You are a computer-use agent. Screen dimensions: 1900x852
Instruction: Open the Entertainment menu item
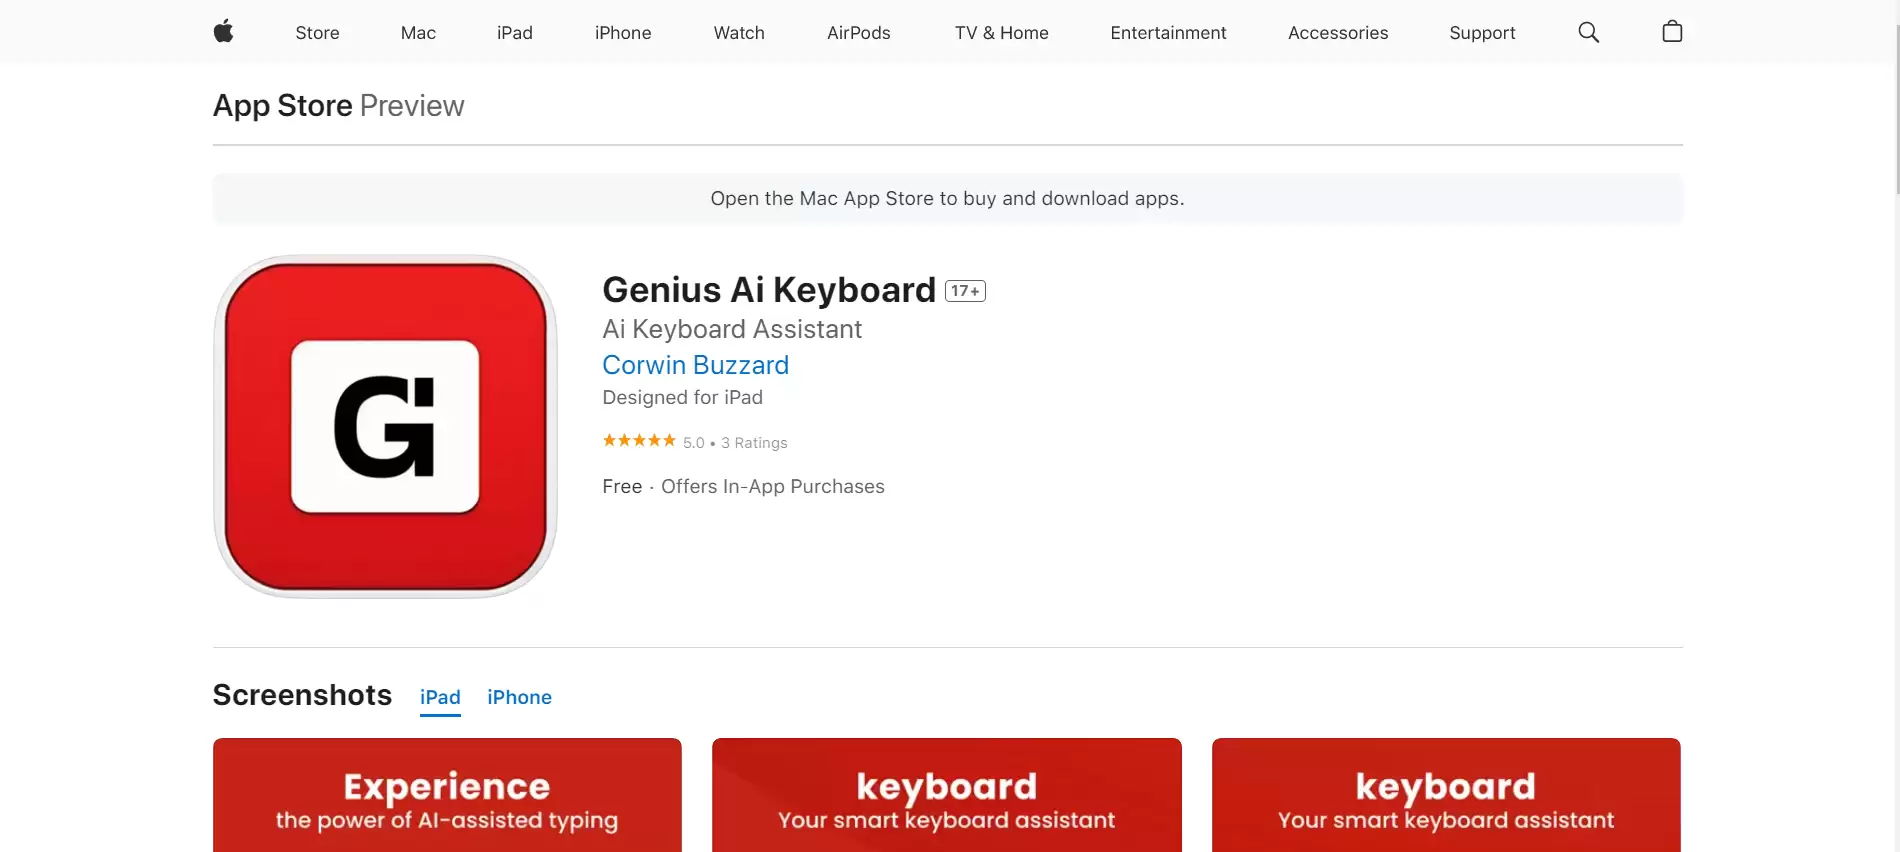pyautogui.click(x=1168, y=32)
